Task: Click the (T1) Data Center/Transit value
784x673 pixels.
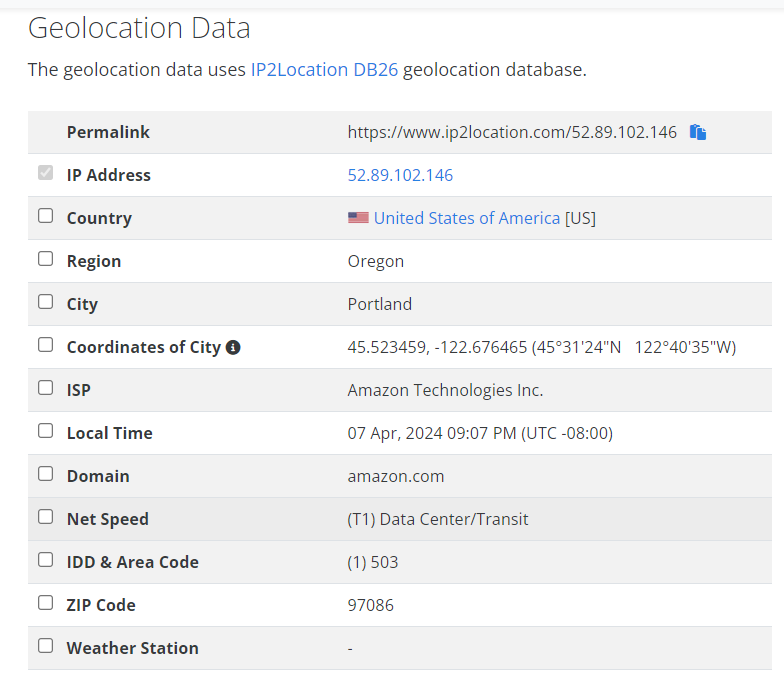Action: coord(438,519)
